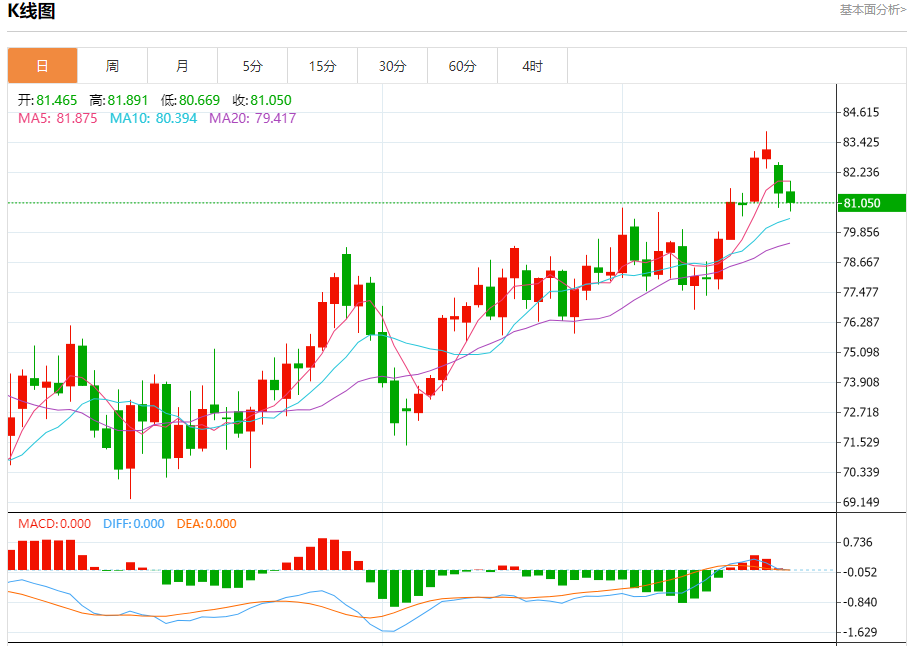This screenshot has width=912, height=646.
Task: Click the 69.149 price axis label
Action: pyautogui.click(x=861, y=502)
